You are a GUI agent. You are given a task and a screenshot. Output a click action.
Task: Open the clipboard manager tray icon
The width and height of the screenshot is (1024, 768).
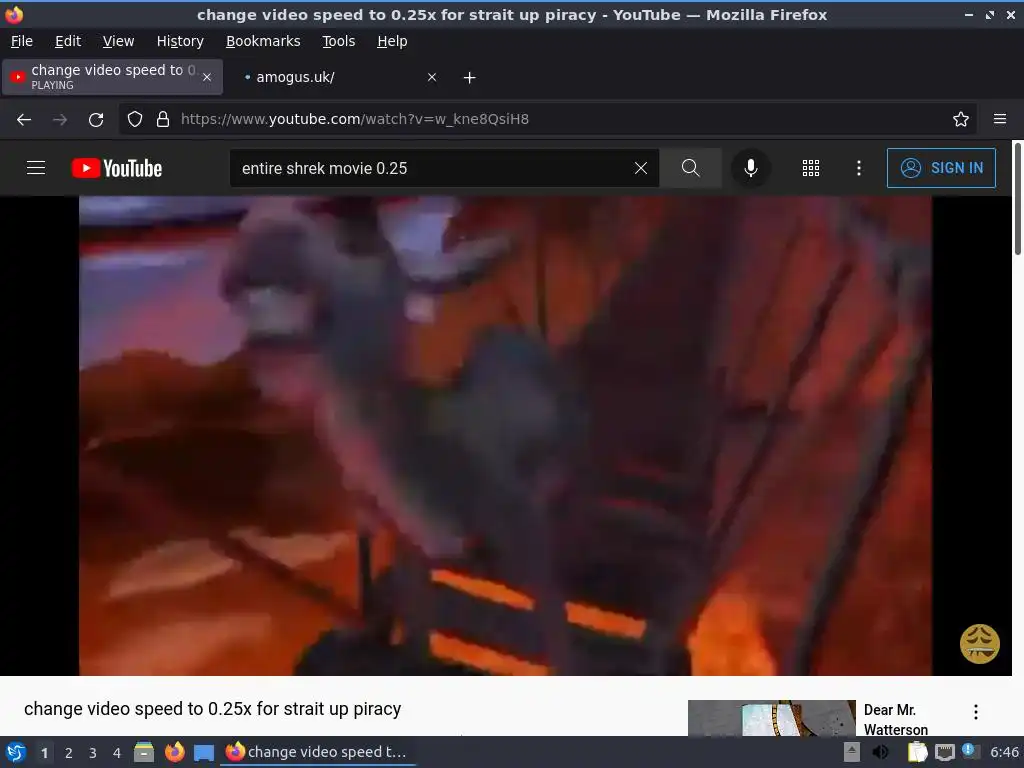tap(918, 752)
